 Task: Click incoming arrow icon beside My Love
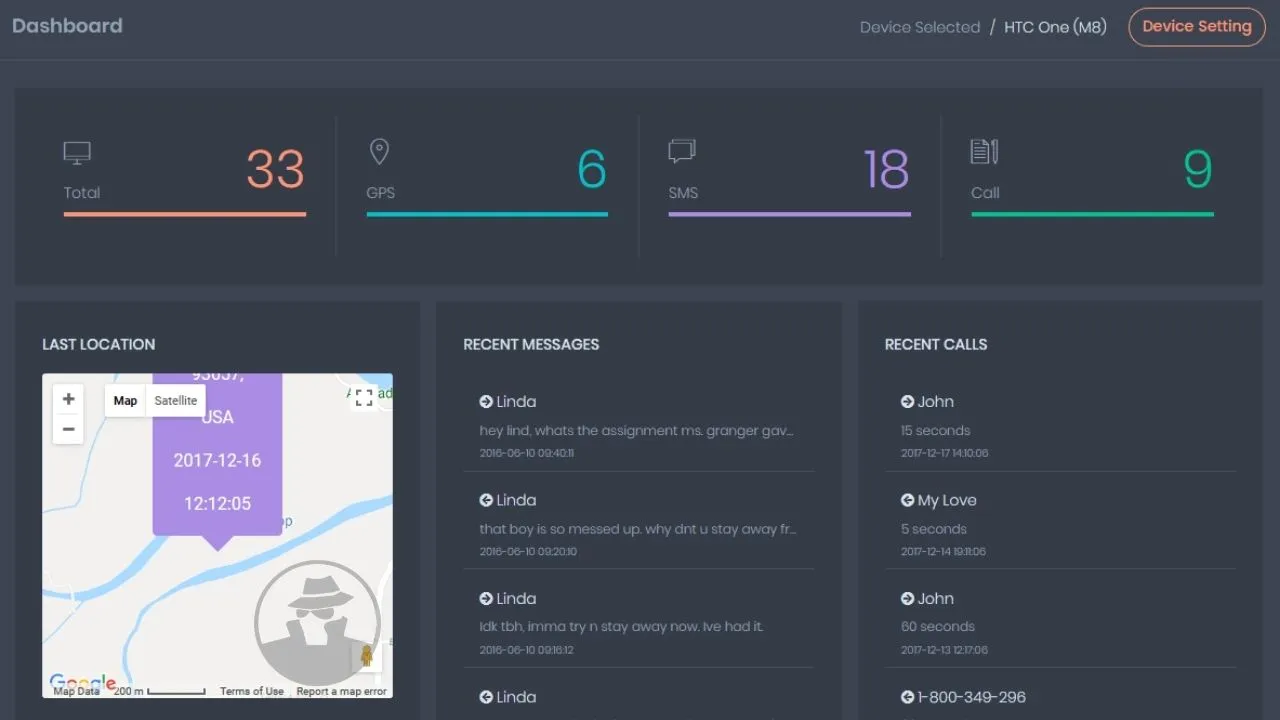[907, 500]
